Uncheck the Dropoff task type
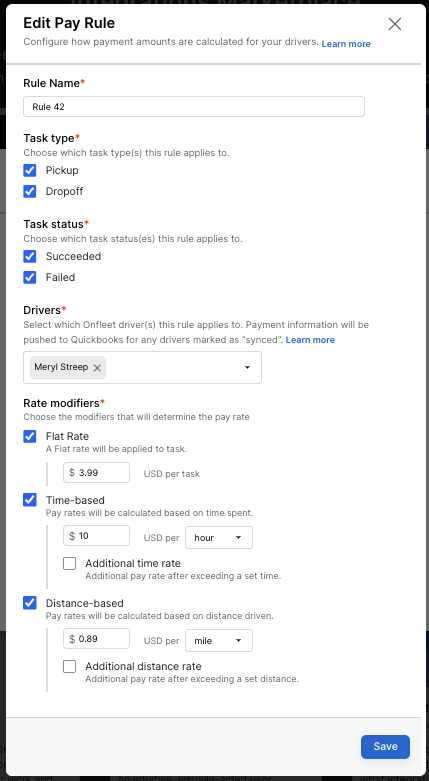The width and height of the screenshot is (429, 781). (30, 191)
